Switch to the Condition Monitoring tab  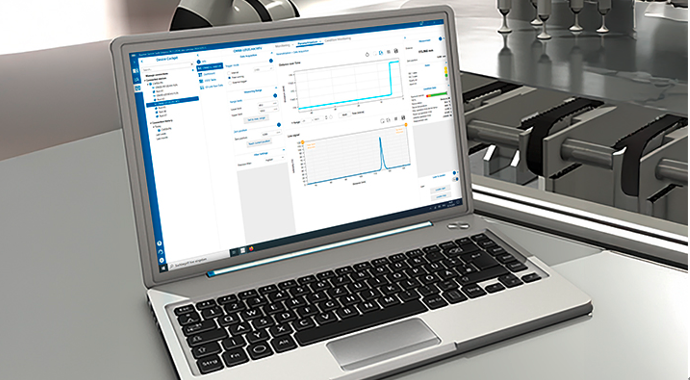[337, 40]
